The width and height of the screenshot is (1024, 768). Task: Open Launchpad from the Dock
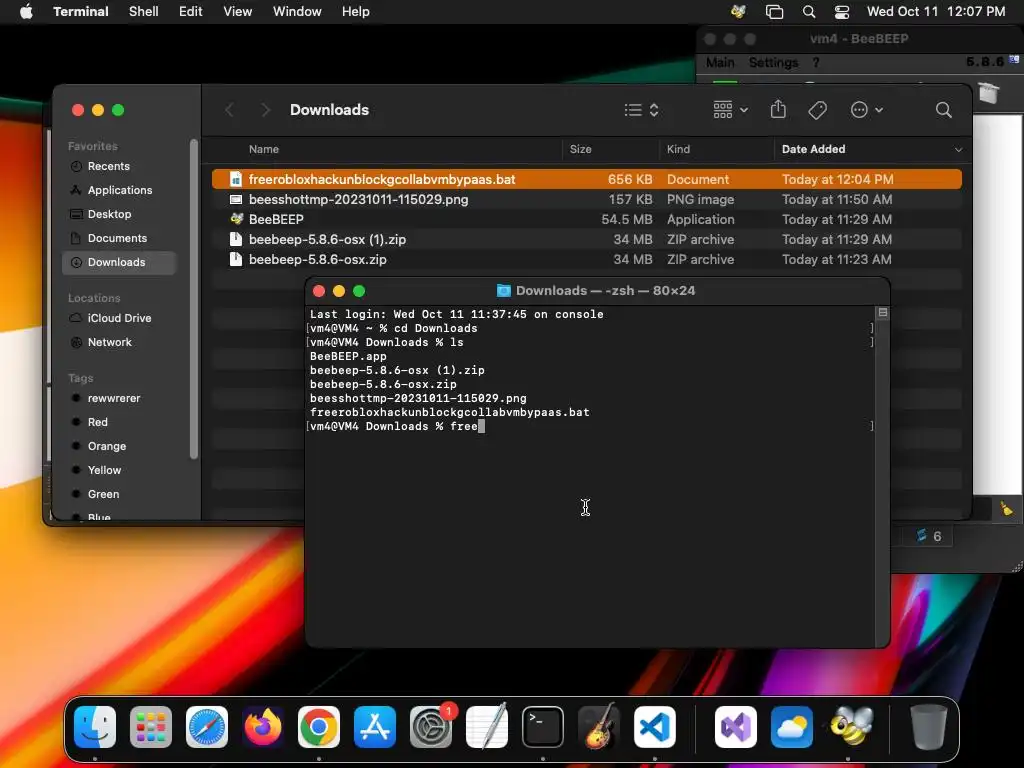click(x=151, y=727)
